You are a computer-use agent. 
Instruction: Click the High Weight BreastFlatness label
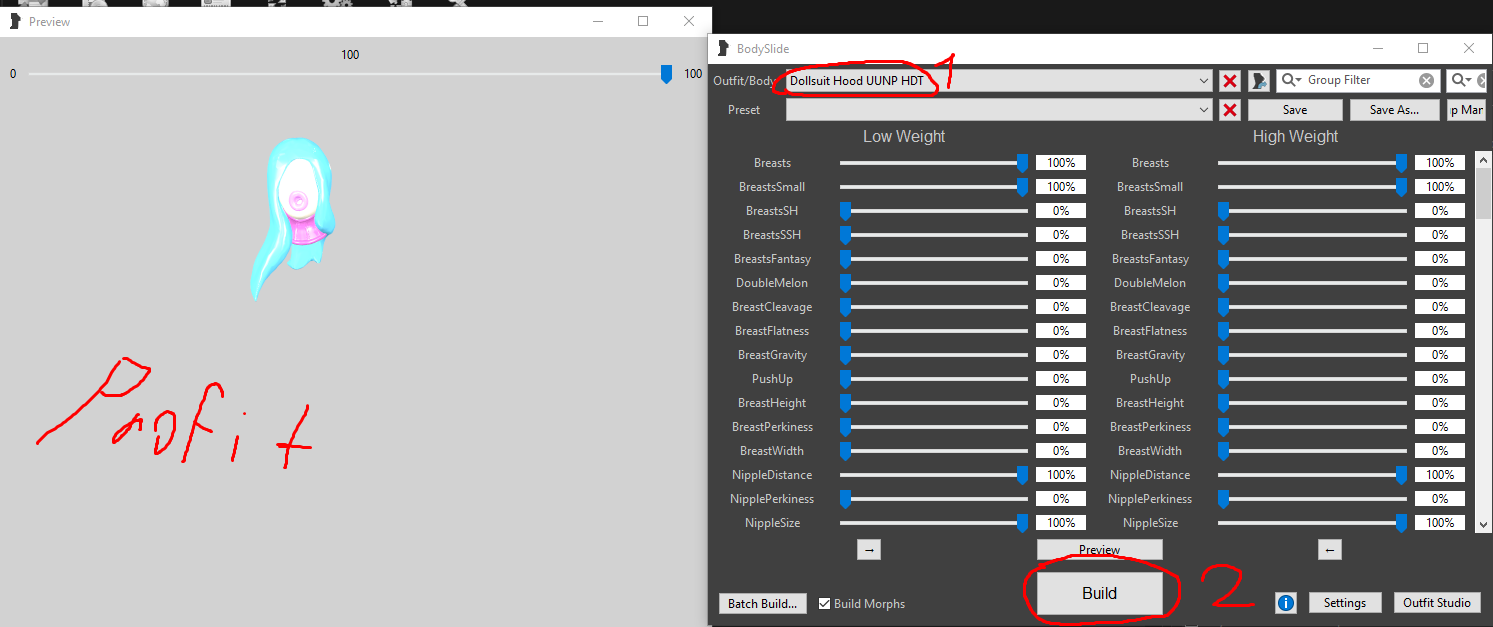tap(1151, 331)
